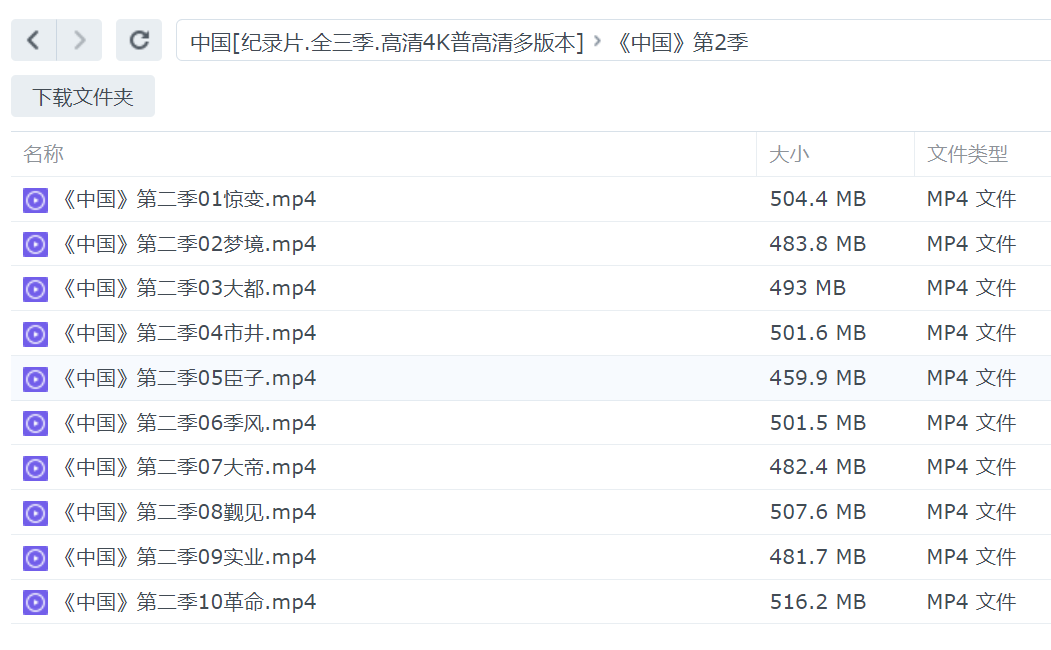Open the parent folder 中国[纪录片.全三季] breadcrumb
The width and height of the screenshot is (1051, 650).
(x=386, y=42)
